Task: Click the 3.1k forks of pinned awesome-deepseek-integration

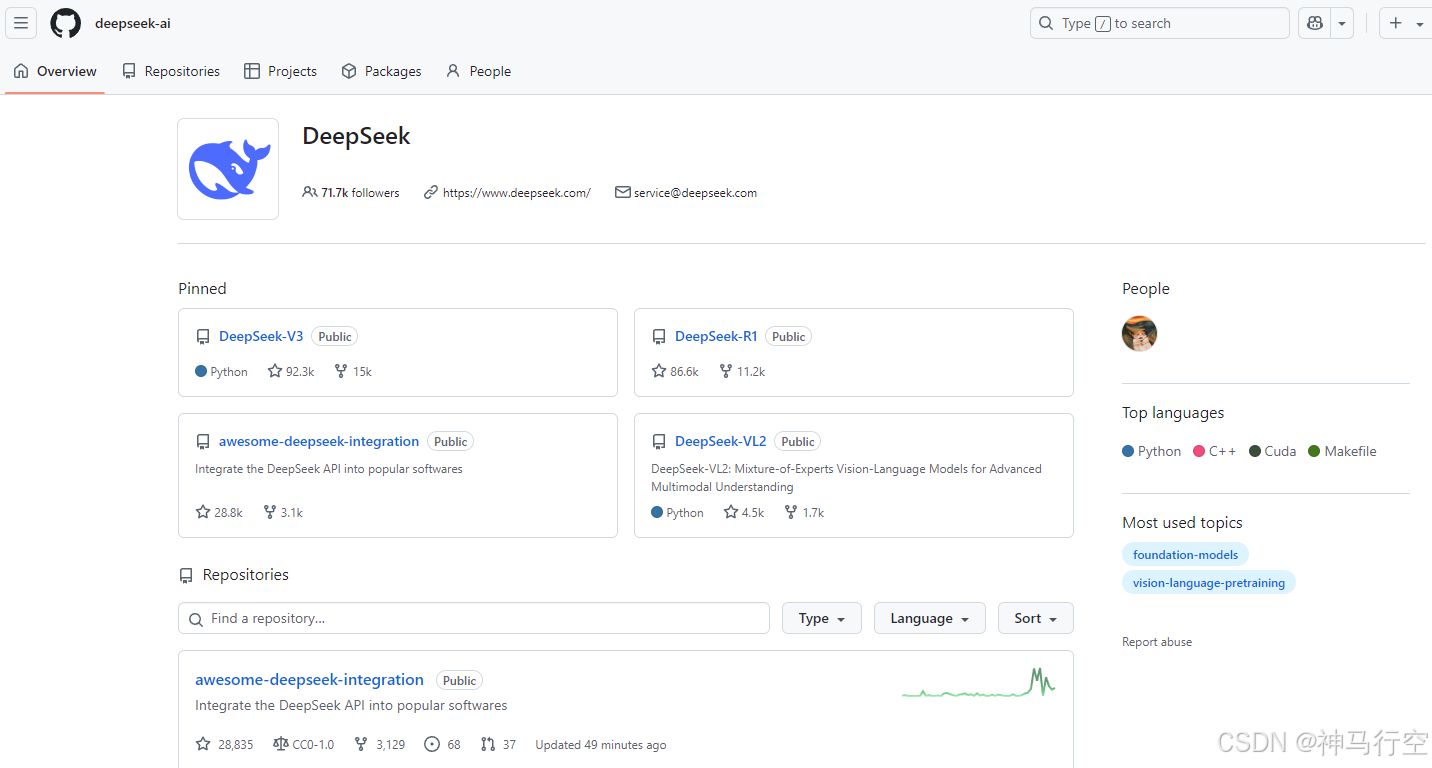Action: pyautogui.click(x=283, y=512)
